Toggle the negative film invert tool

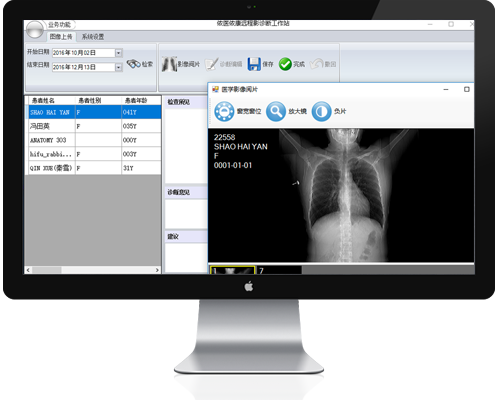[x=321, y=111]
